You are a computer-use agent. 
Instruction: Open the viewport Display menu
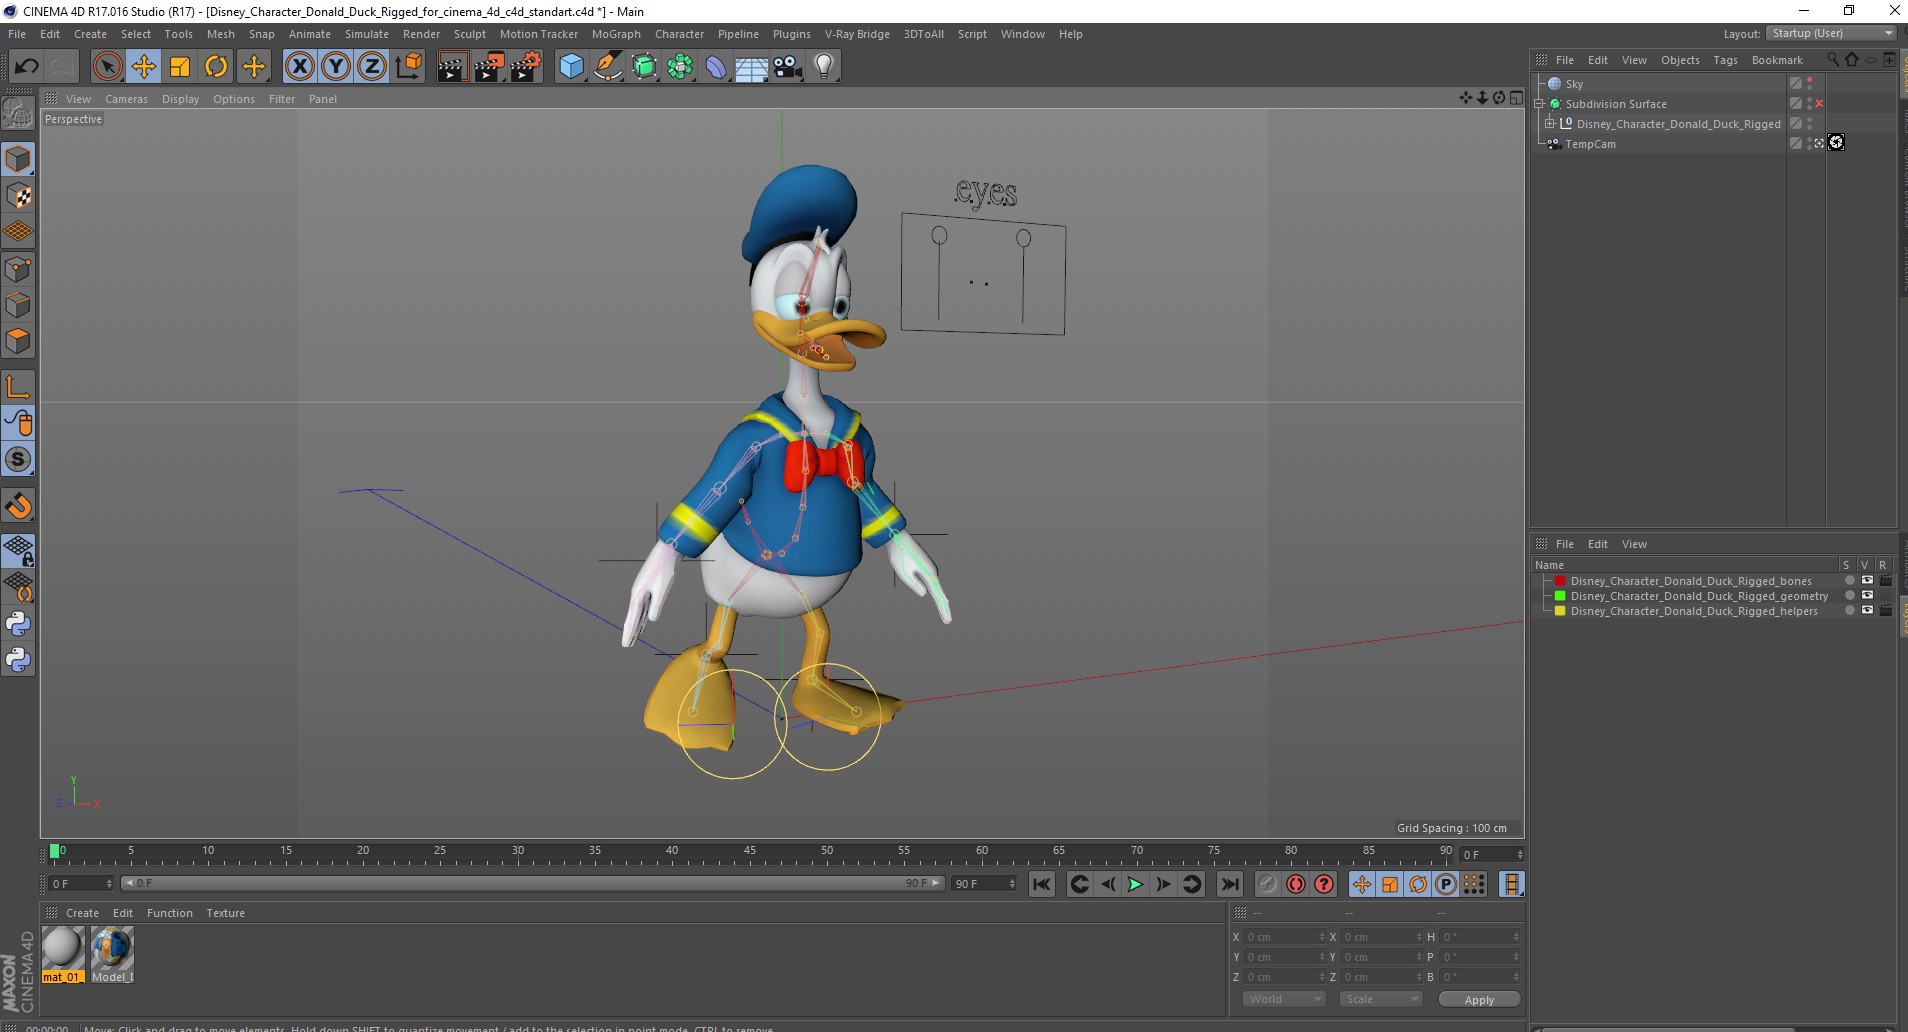[180, 99]
